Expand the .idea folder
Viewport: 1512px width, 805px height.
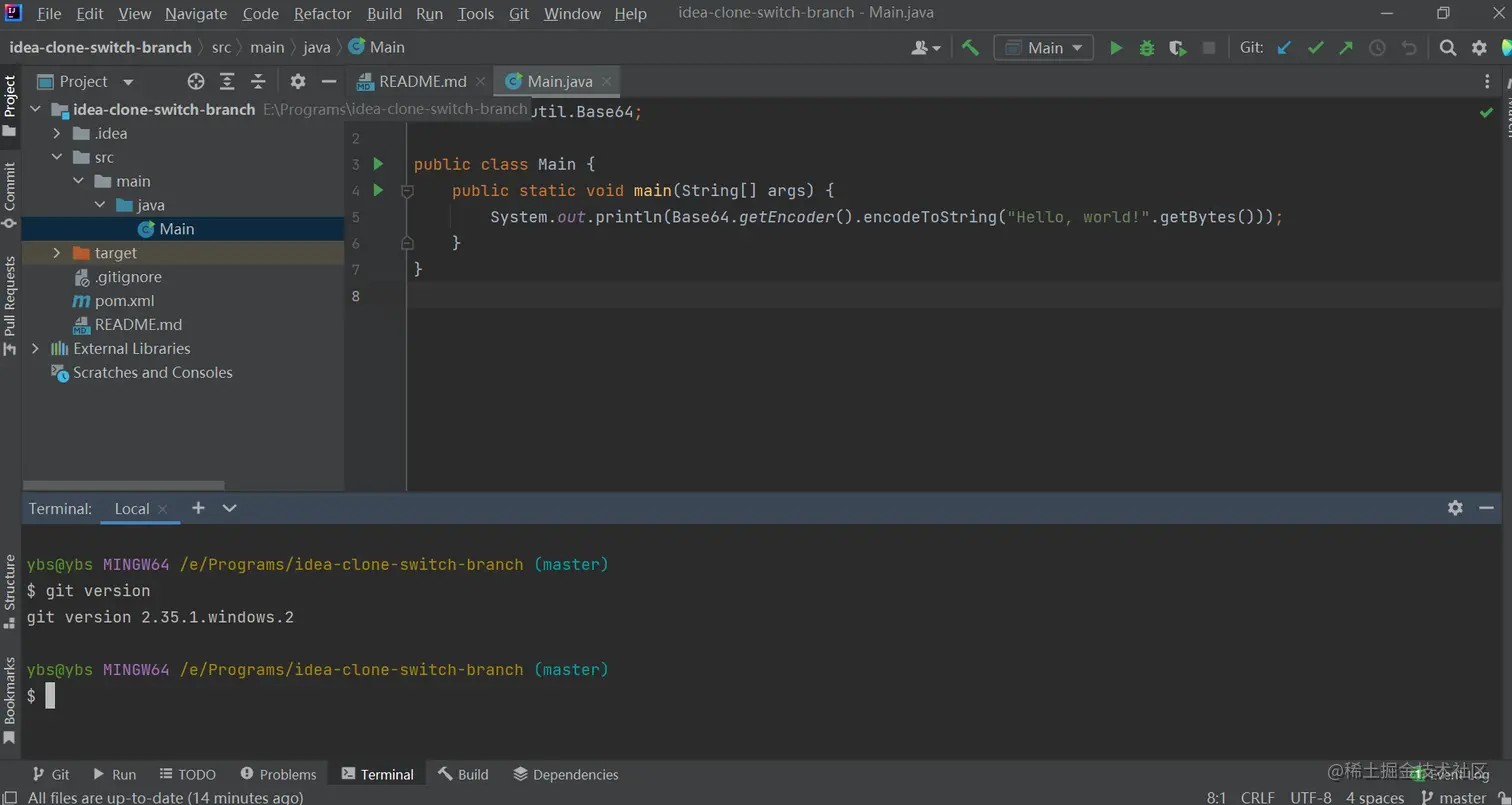coord(57,133)
